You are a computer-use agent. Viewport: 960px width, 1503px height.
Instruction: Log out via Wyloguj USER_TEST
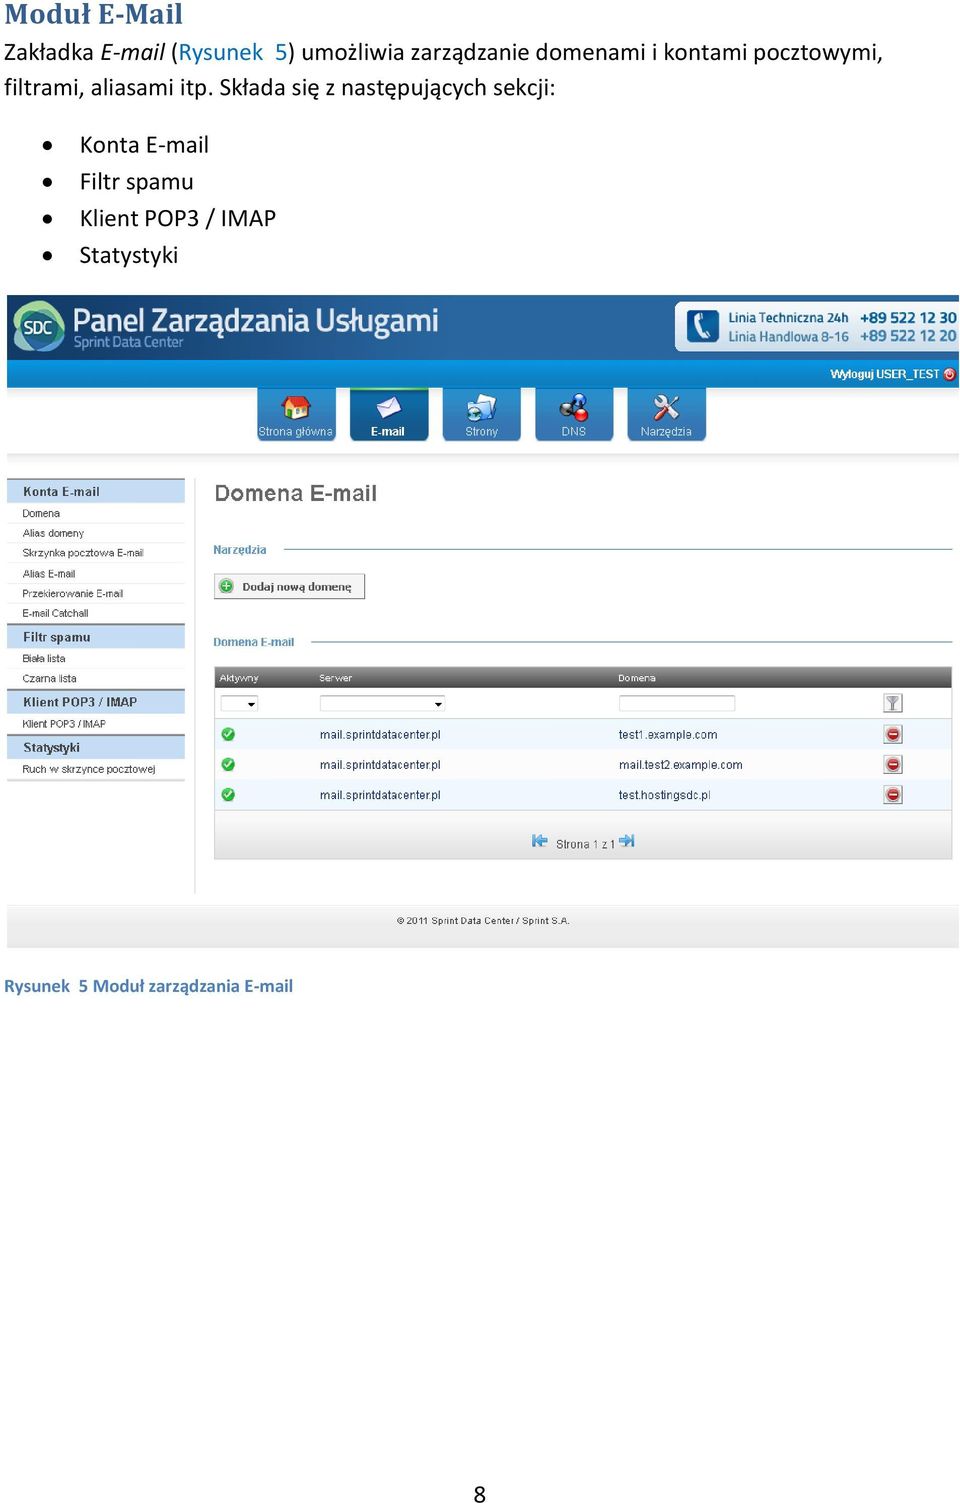click(884, 374)
